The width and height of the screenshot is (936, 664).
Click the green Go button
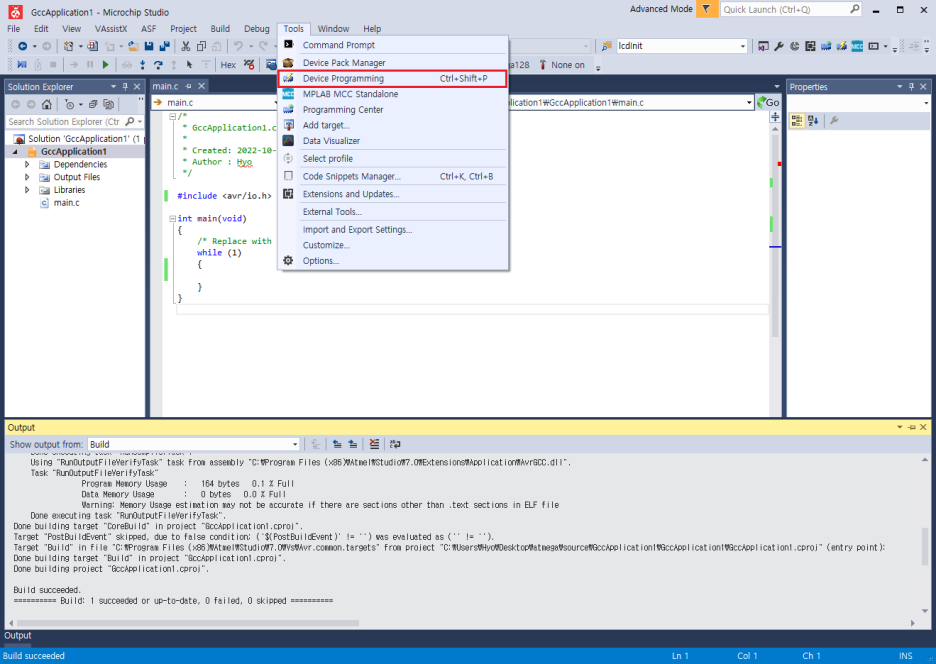(x=768, y=103)
